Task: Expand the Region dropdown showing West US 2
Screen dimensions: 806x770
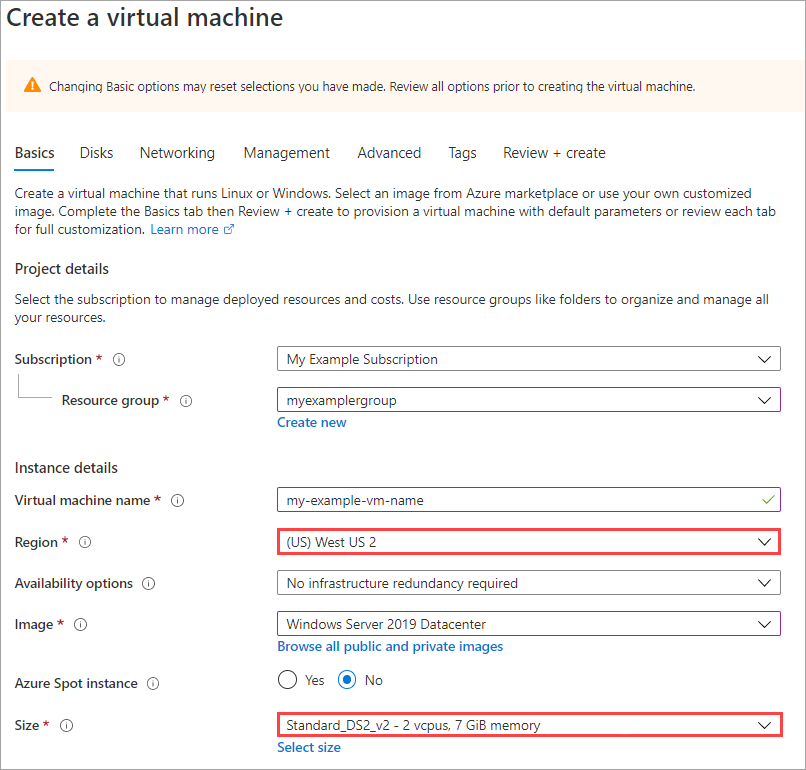Action: 528,542
